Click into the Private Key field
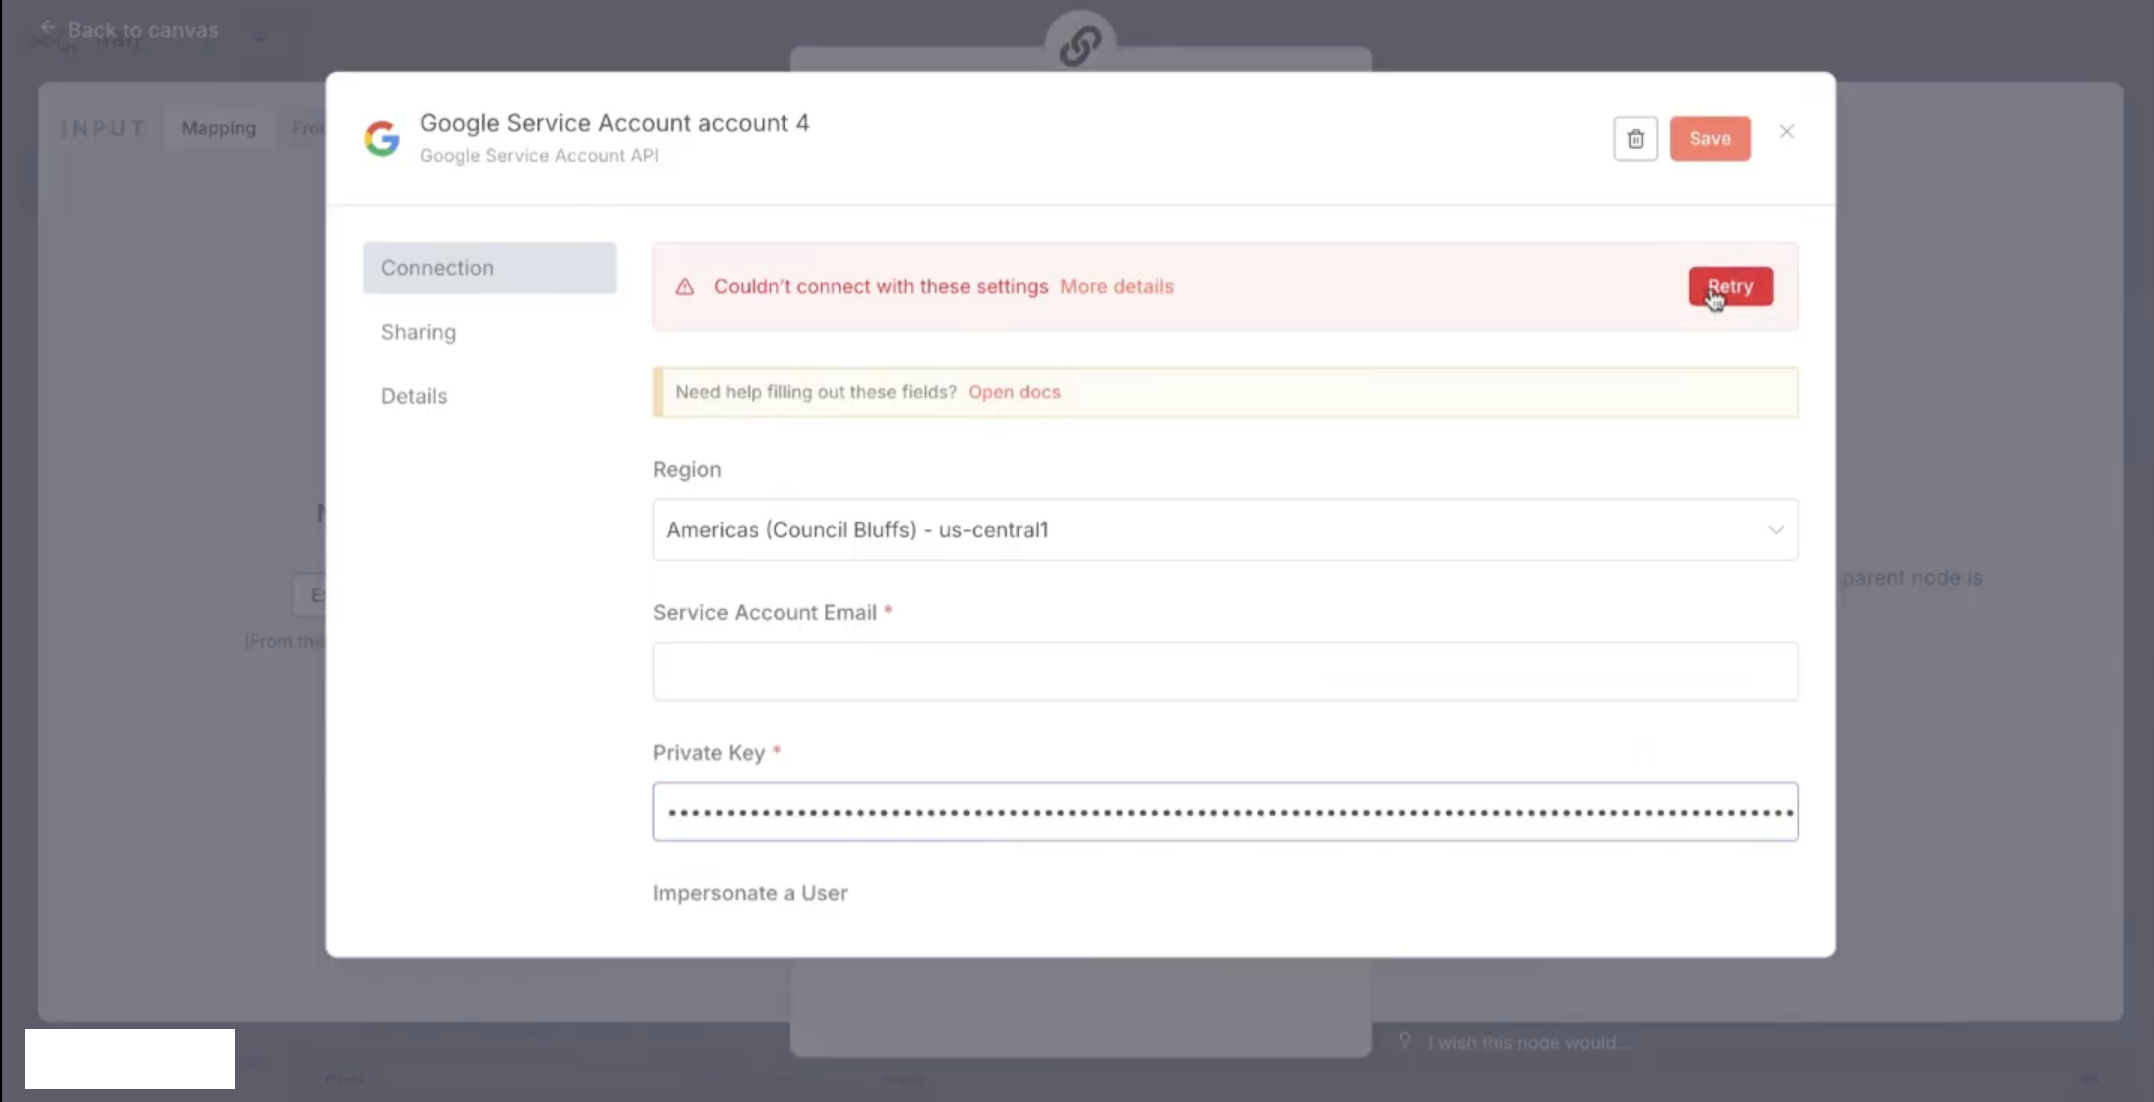2154x1102 pixels. click(1224, 812)
